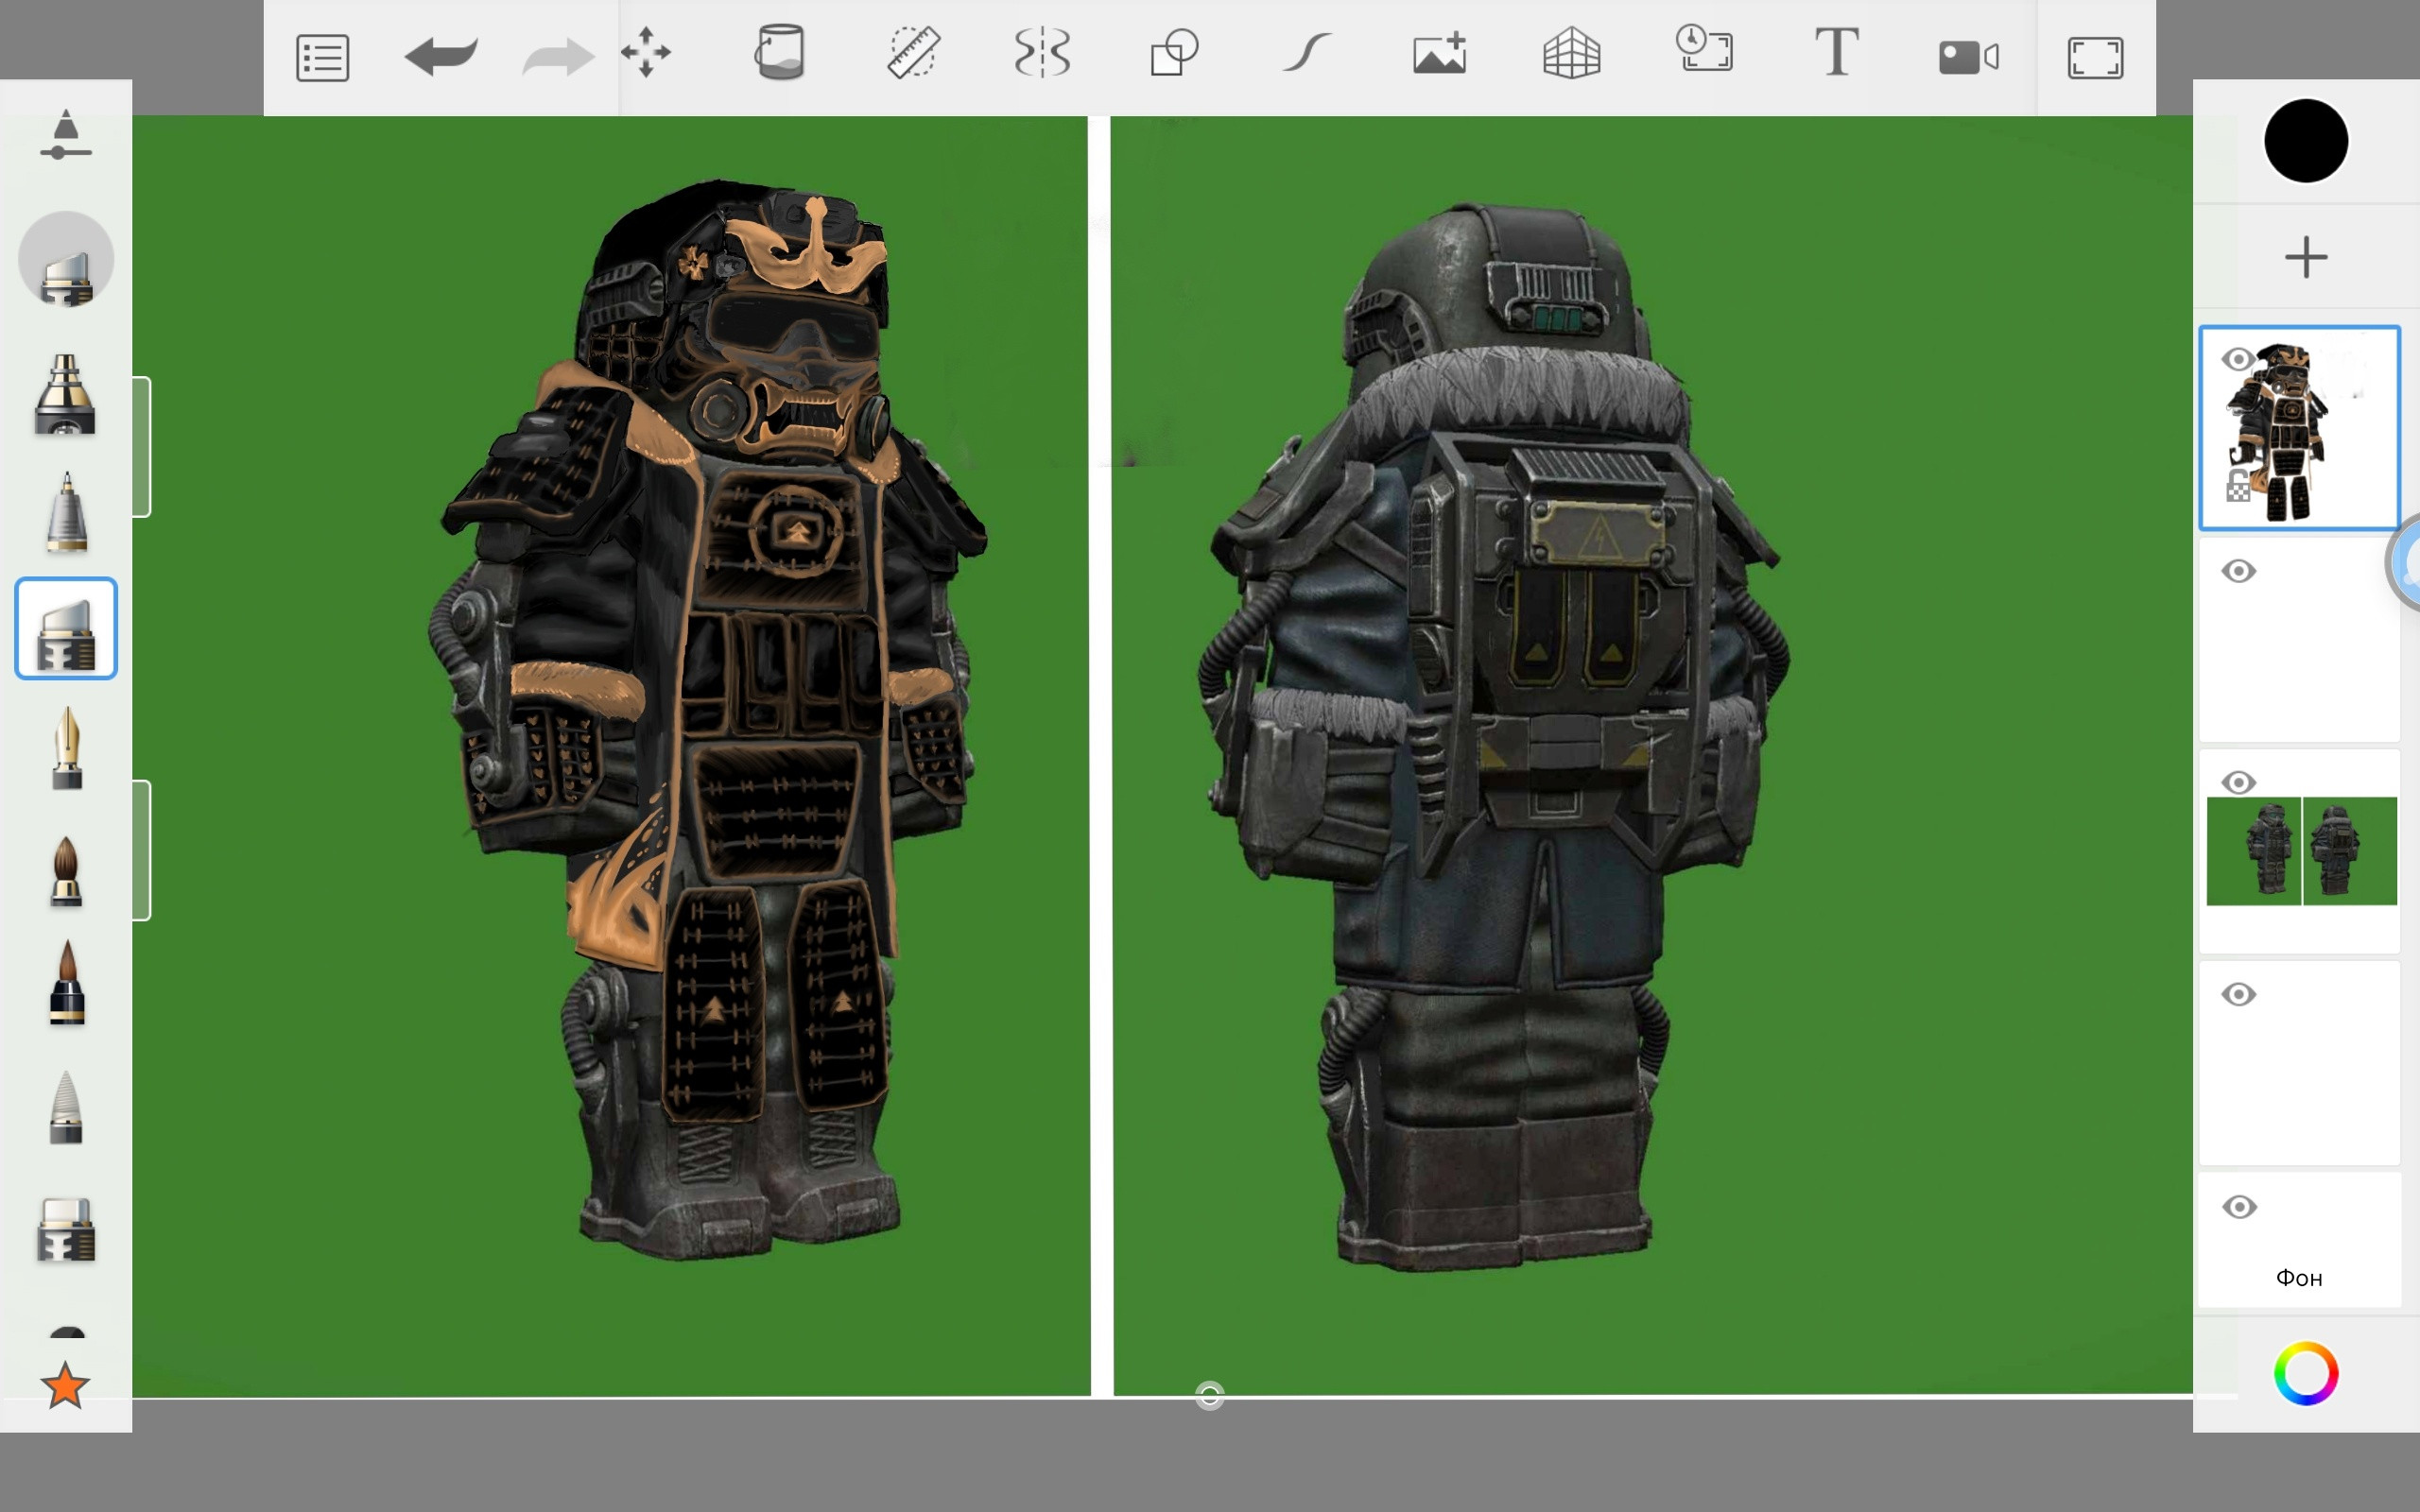Screen dimensions: 2420x1512
Task: Select the Transform move tool
Action: (x=646, y=52)
